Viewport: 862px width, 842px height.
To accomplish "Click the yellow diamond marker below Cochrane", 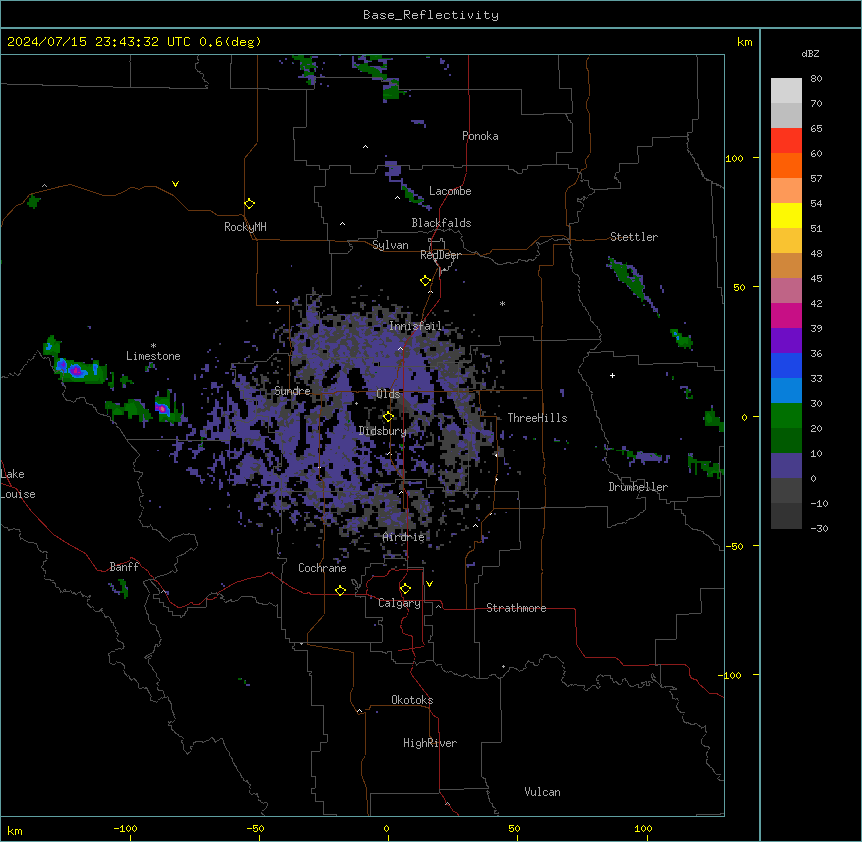I will pyautogui.click(x=340, y=590).
